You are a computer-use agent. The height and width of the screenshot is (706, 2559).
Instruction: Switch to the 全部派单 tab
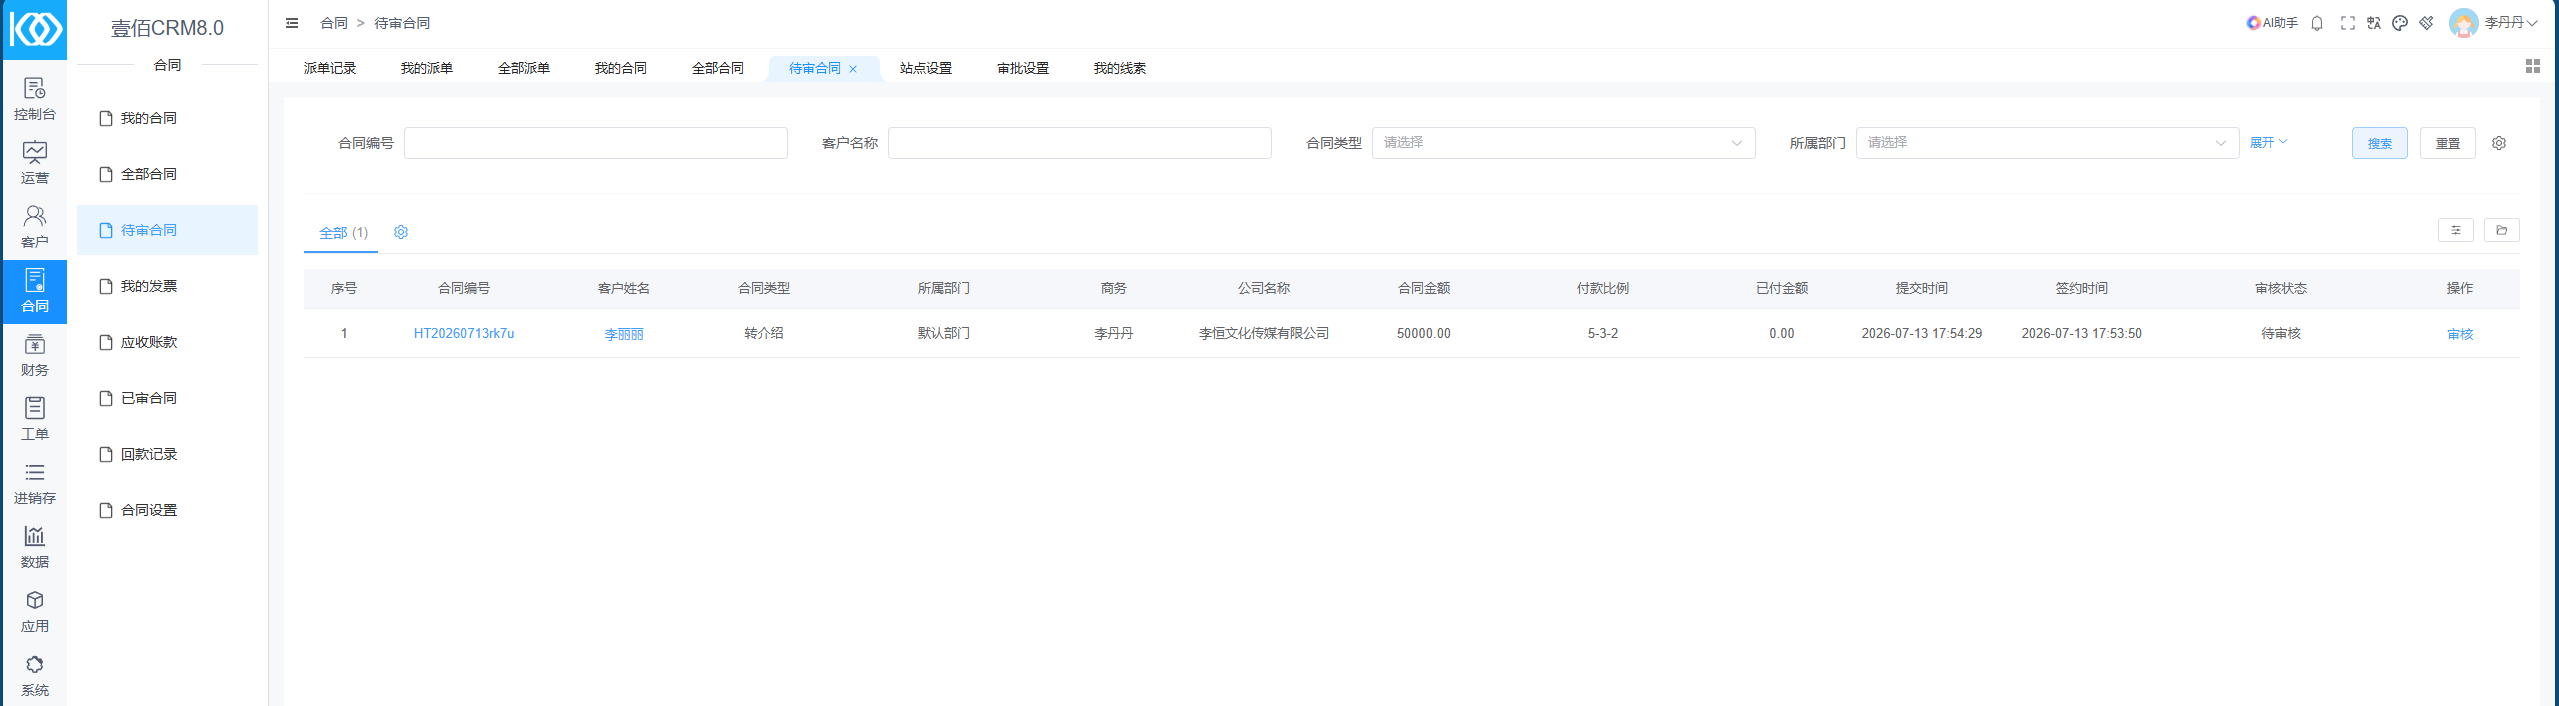[524, 68]
